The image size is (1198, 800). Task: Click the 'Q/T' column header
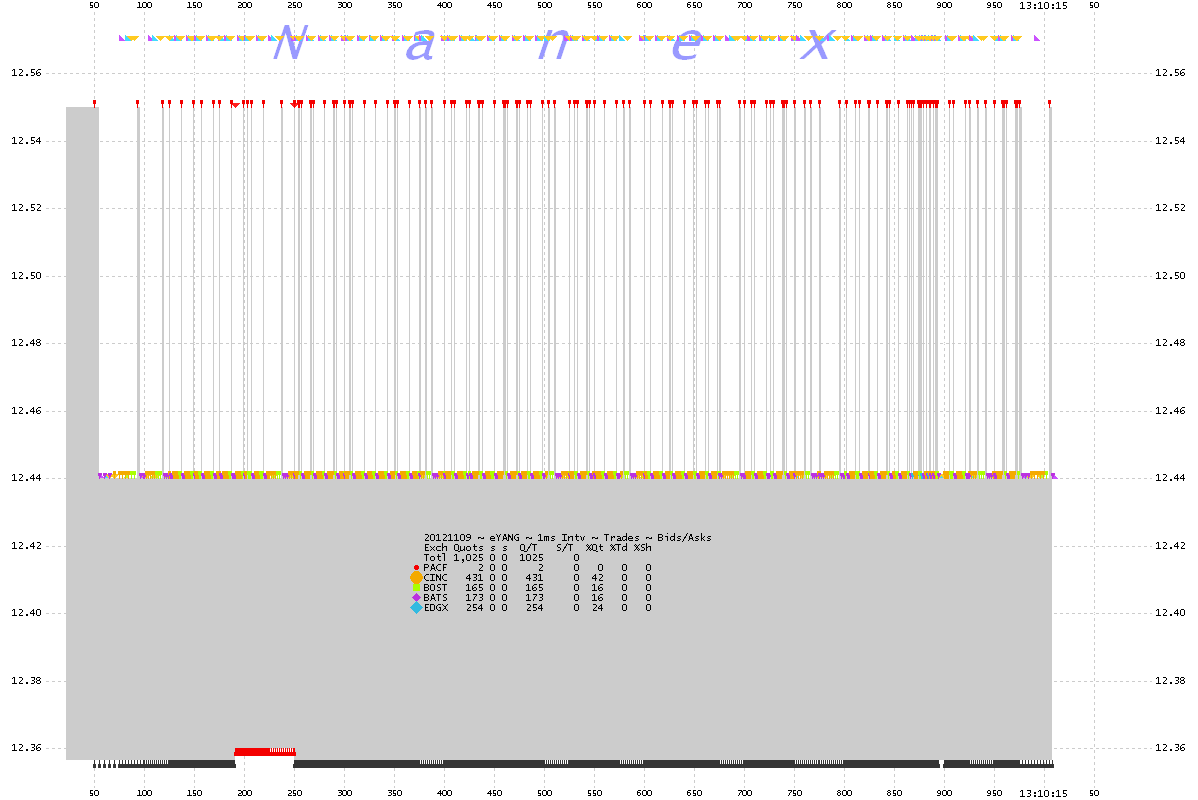pos(528,548)
